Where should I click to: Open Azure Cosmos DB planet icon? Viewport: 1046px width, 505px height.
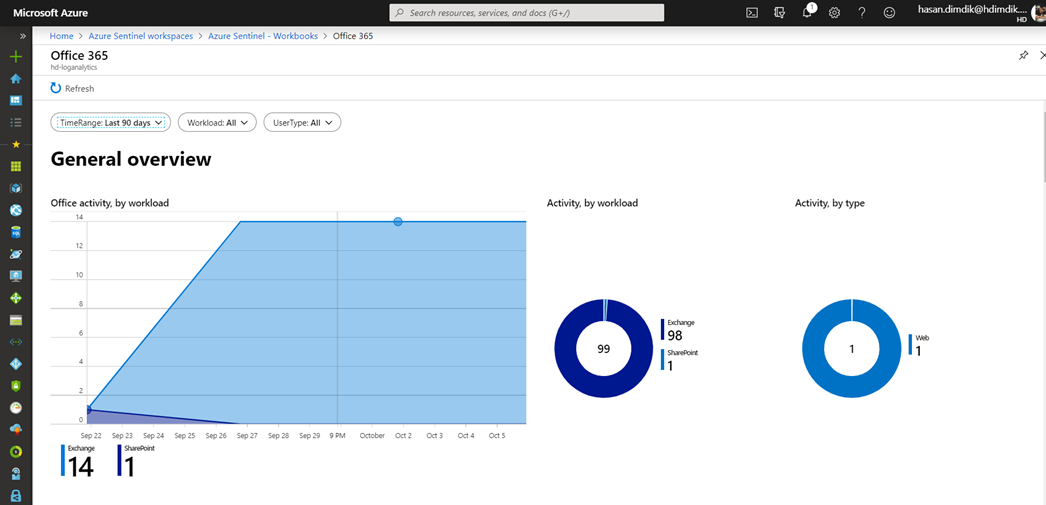click(16, 254)
